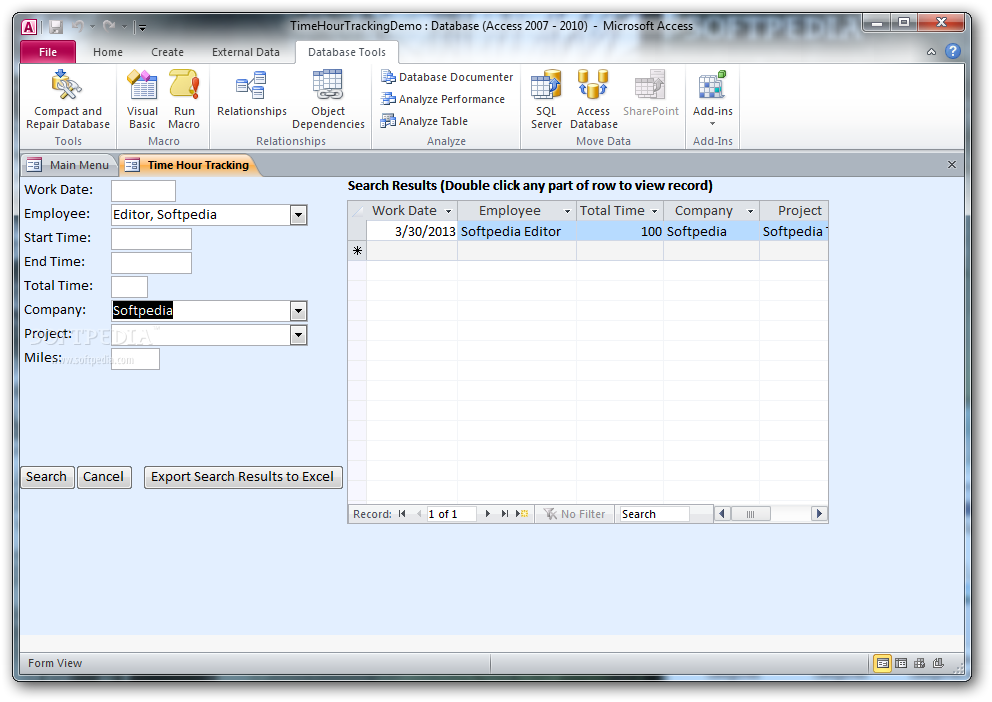
Task: Click the Total Time input field
Action: 129,287
